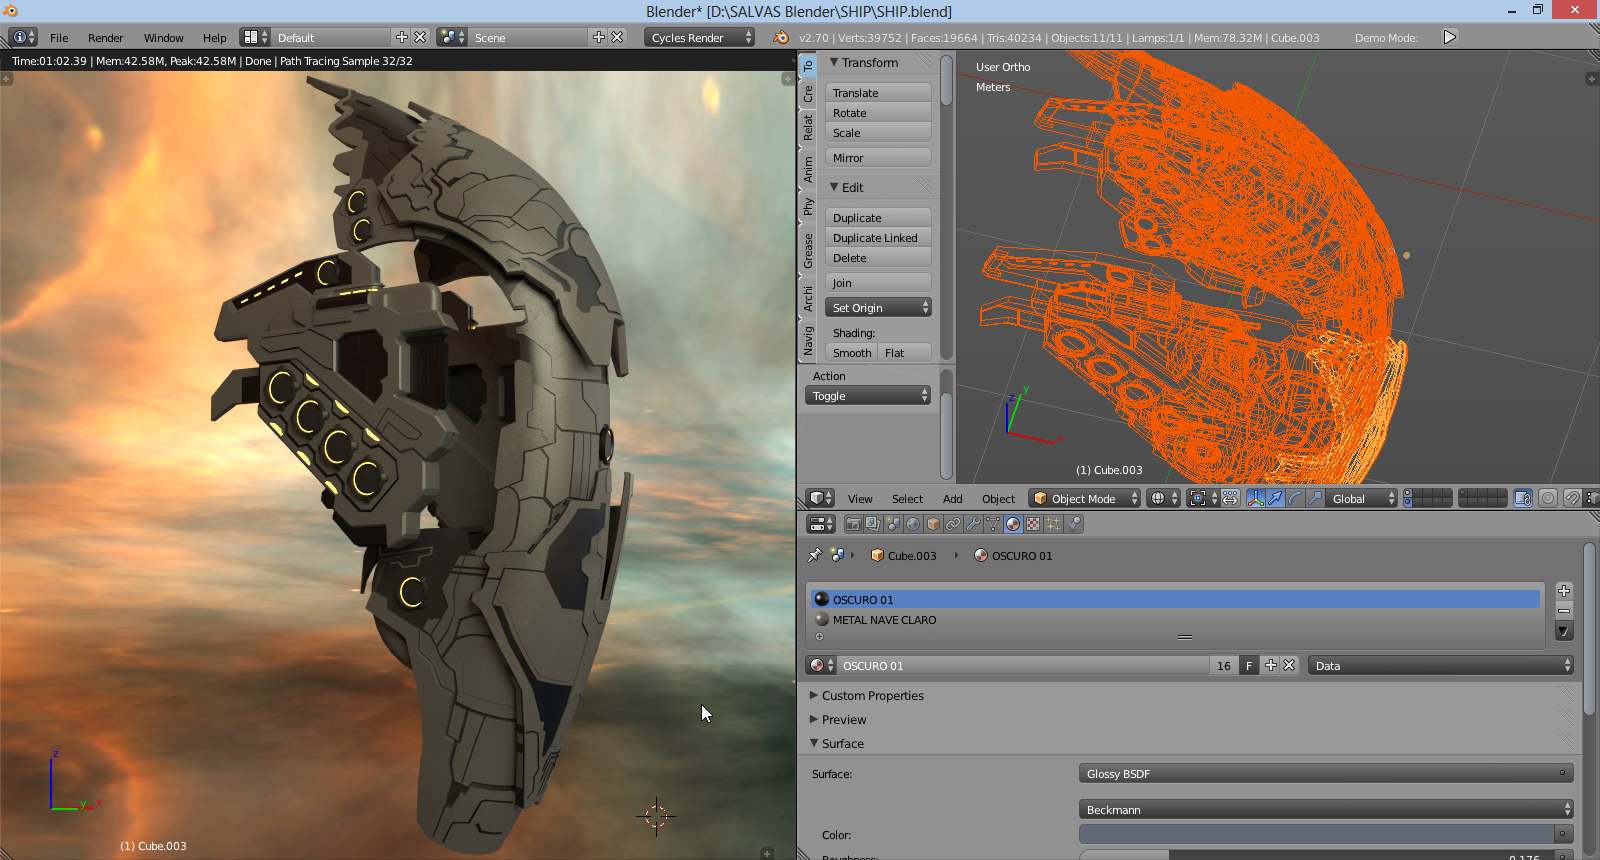Open the Modifiers wrench tab
The height and width of the screenshot is (860, 1600).
point(973,524)
